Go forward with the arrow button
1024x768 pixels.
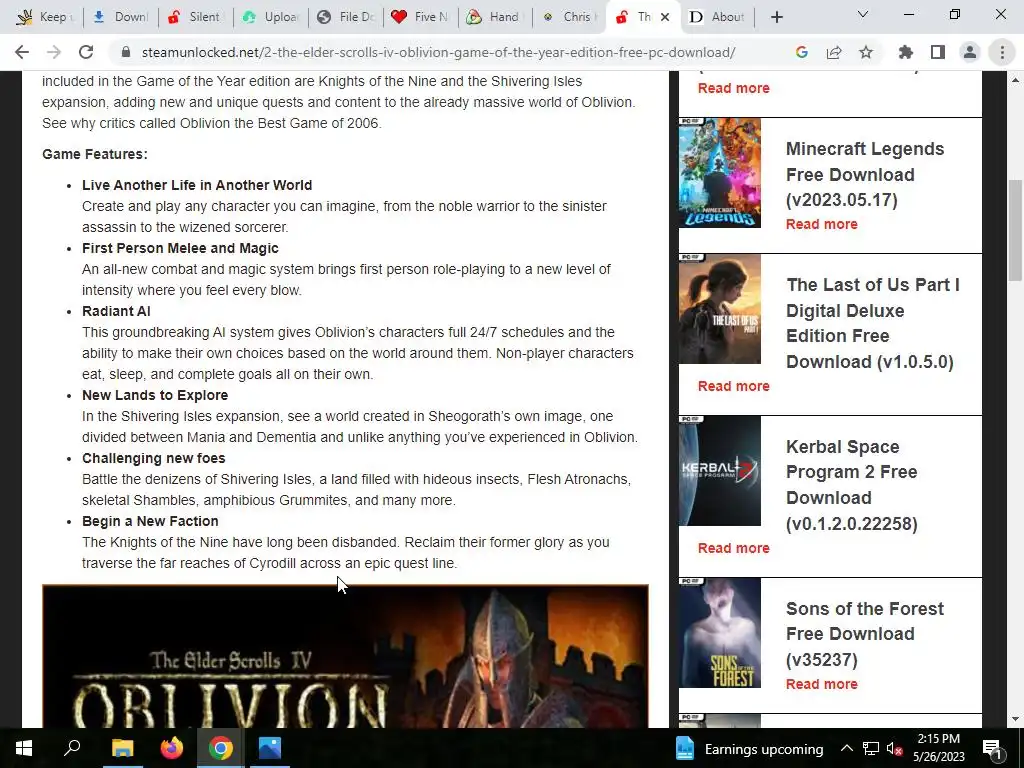pos(54,52)
